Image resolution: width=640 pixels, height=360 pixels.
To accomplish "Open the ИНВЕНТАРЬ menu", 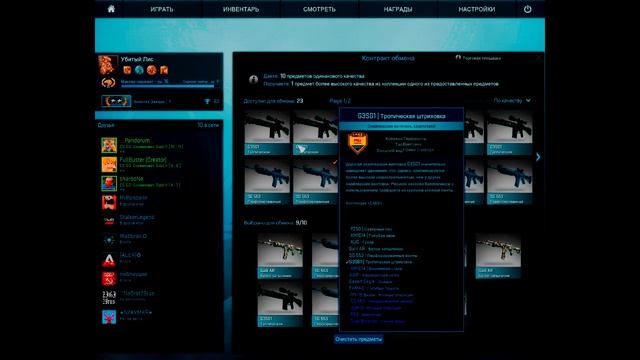I will click(241, 9).
